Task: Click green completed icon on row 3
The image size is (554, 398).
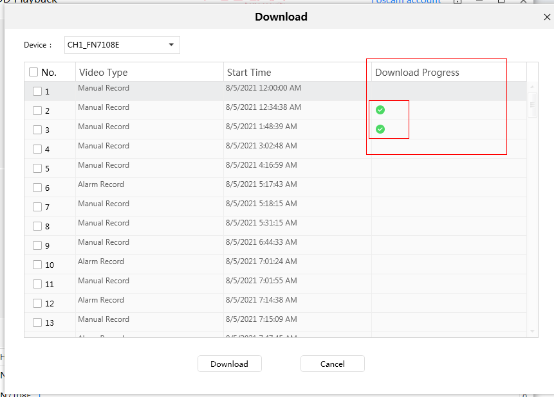Action: click(x=380, y=129)
